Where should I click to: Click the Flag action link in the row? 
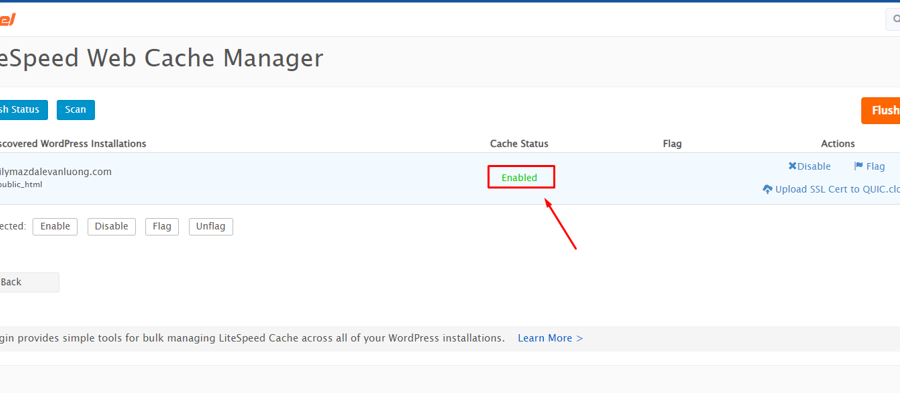tap(870, 166)
